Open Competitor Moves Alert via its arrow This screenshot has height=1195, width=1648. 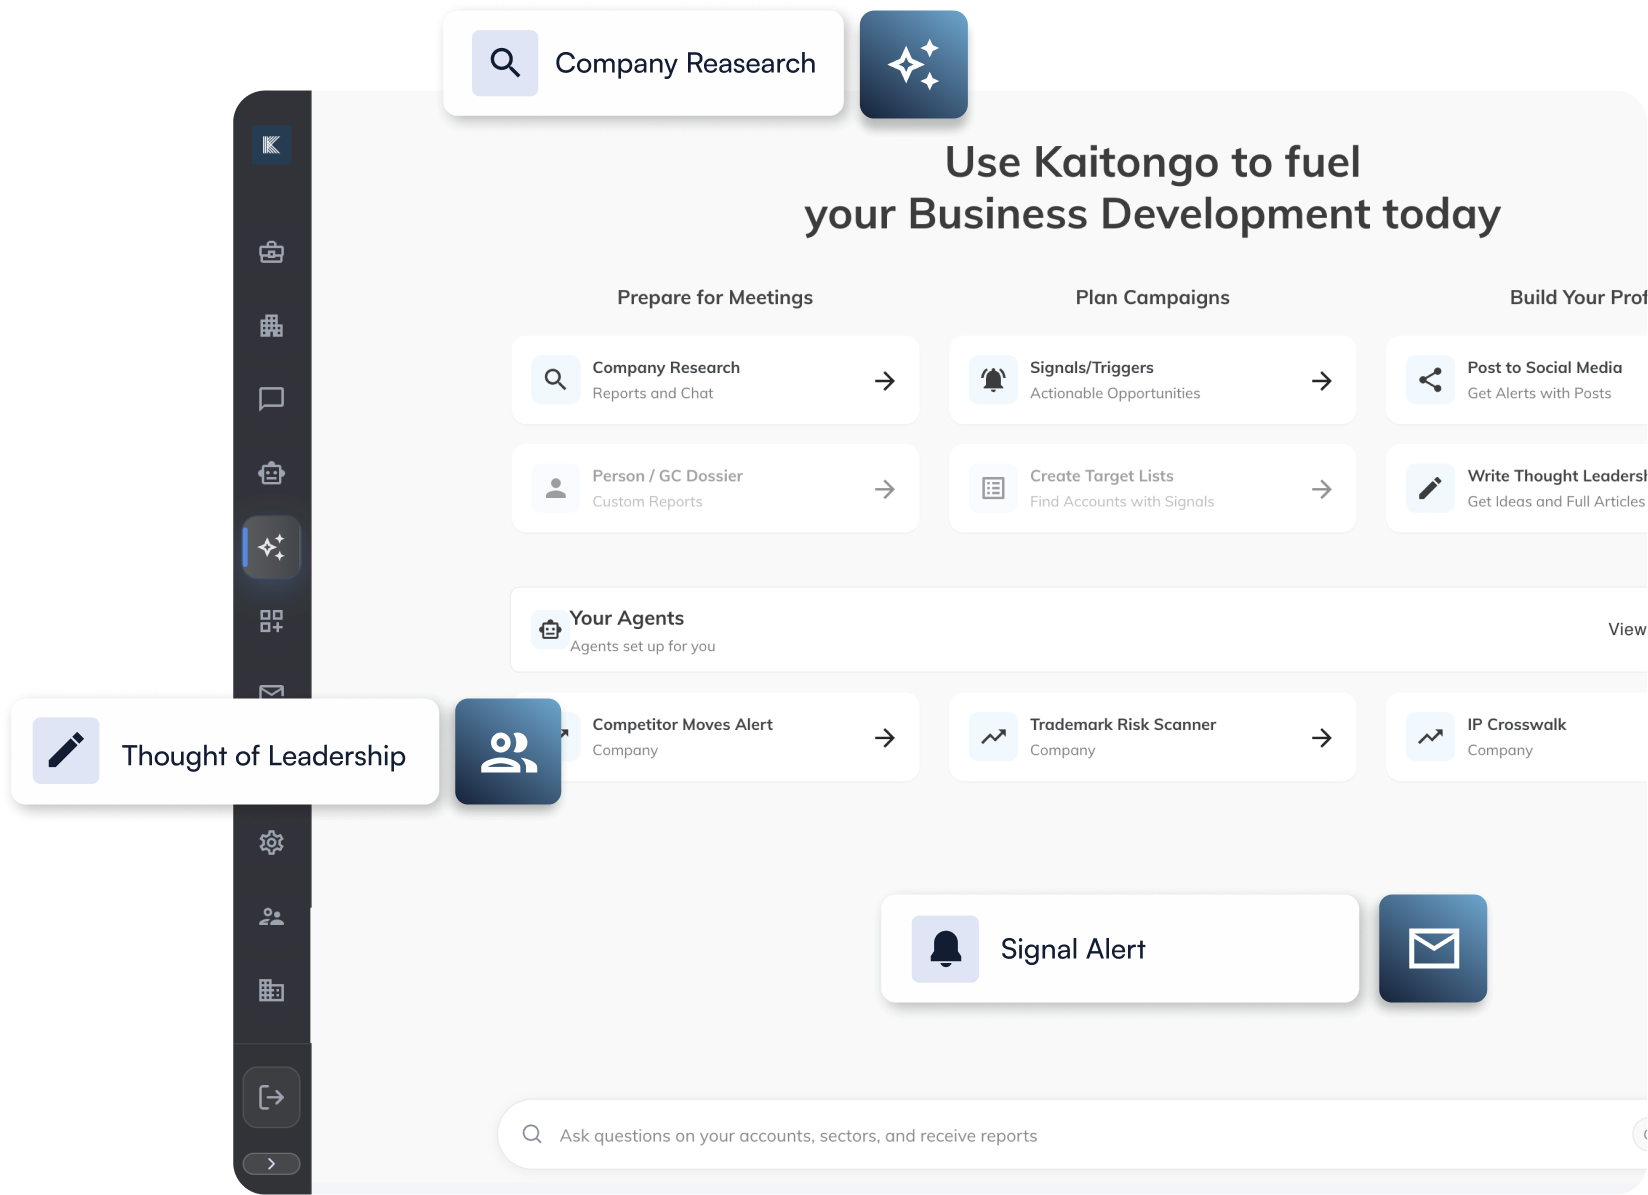pos(885,738)
